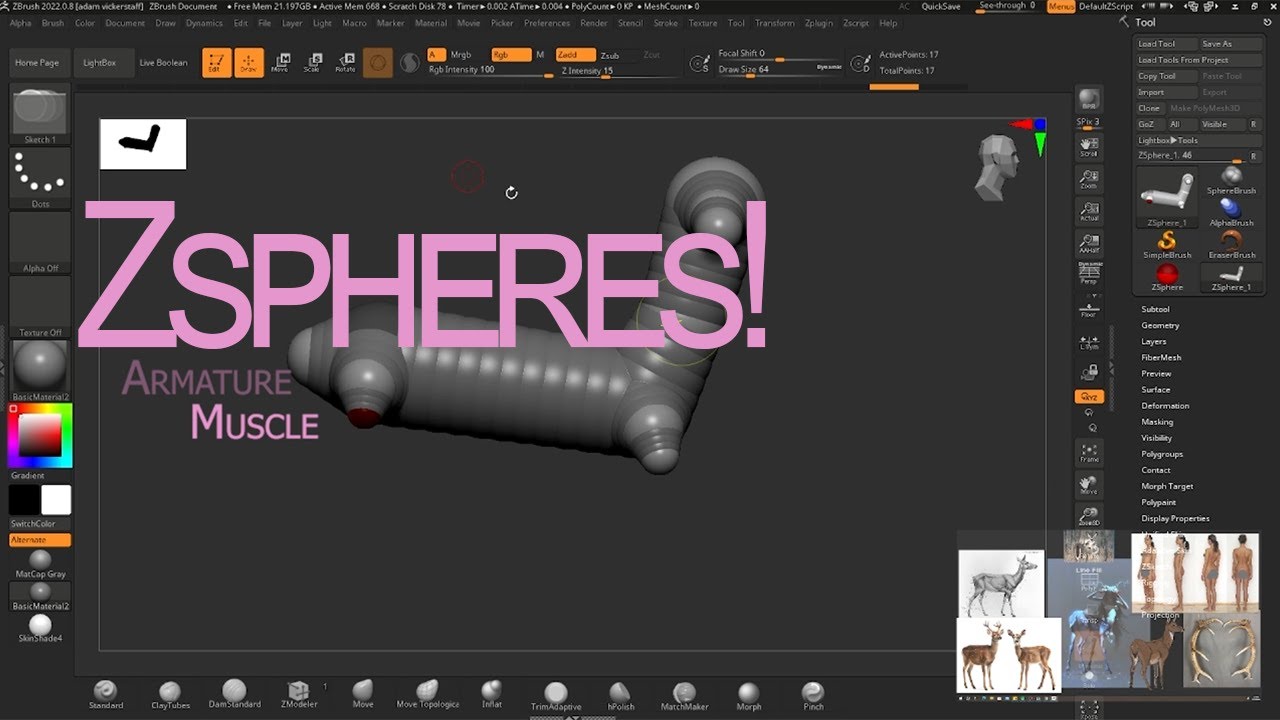
Task: Expand the Polygroups section
Action: click(1162, 454)
